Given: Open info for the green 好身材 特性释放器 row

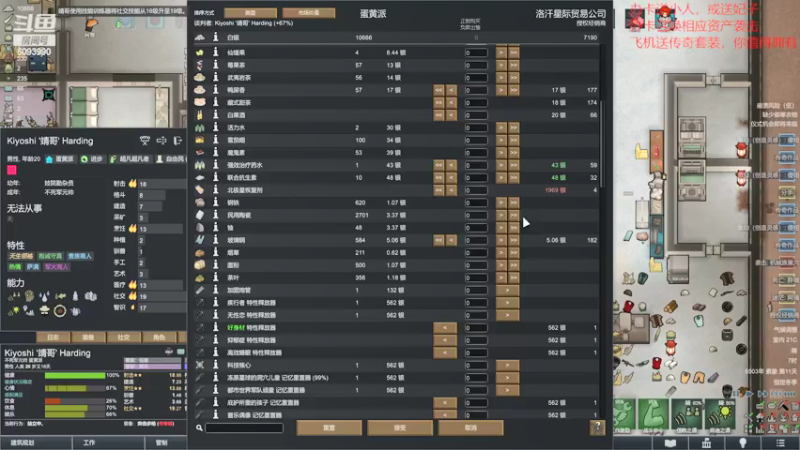Looking at the screenshot, I should tap(216, 328).
